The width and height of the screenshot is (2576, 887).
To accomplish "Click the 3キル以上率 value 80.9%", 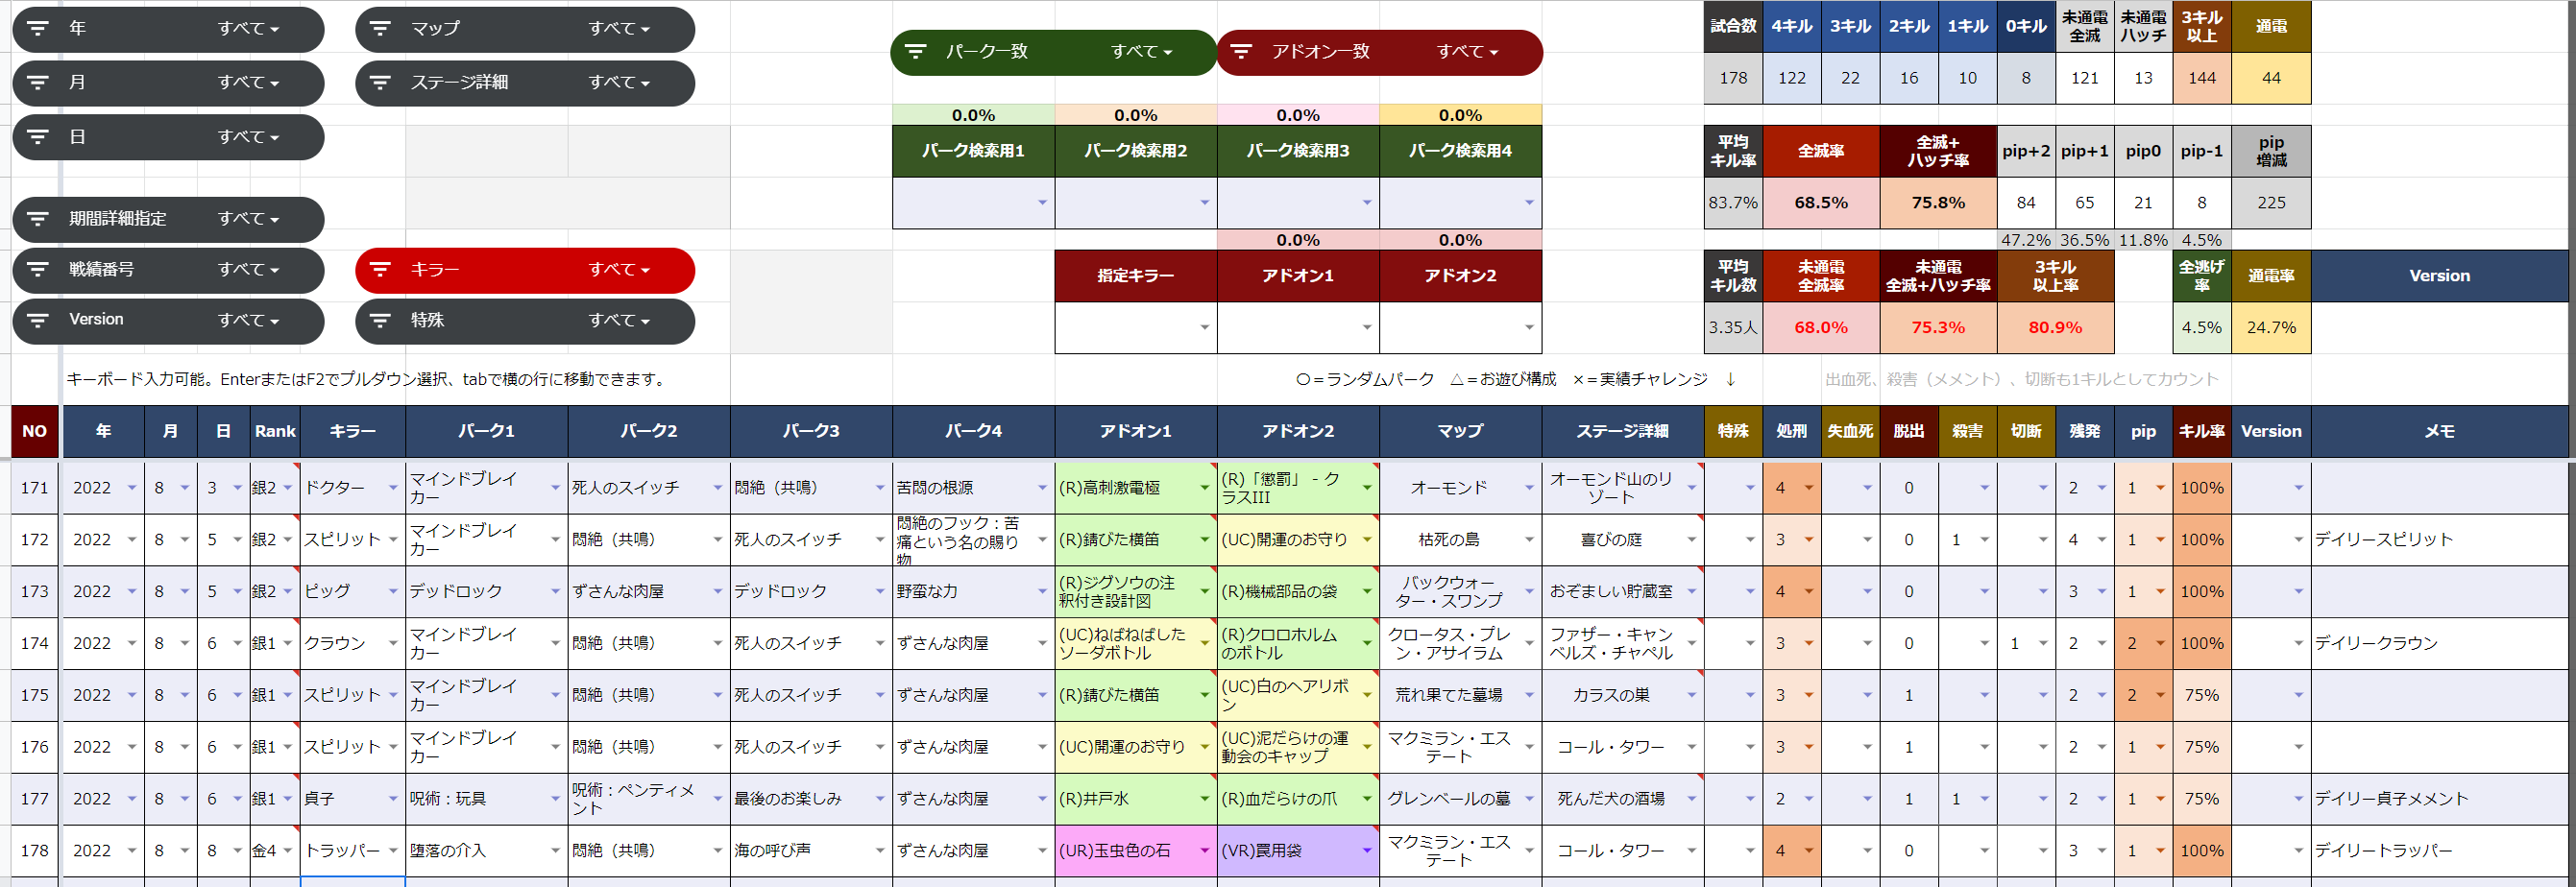I will point(2055,327).
